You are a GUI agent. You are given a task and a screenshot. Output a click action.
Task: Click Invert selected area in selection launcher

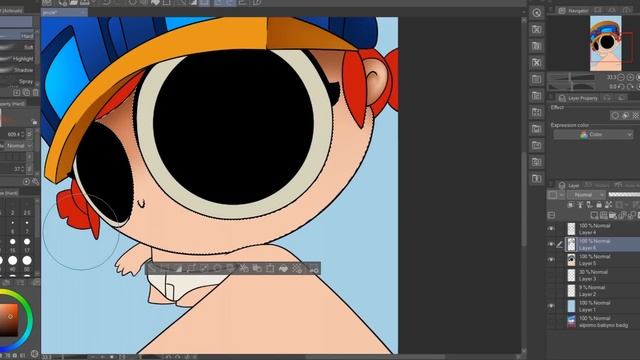pyautogui.click(x=178, y=269)
